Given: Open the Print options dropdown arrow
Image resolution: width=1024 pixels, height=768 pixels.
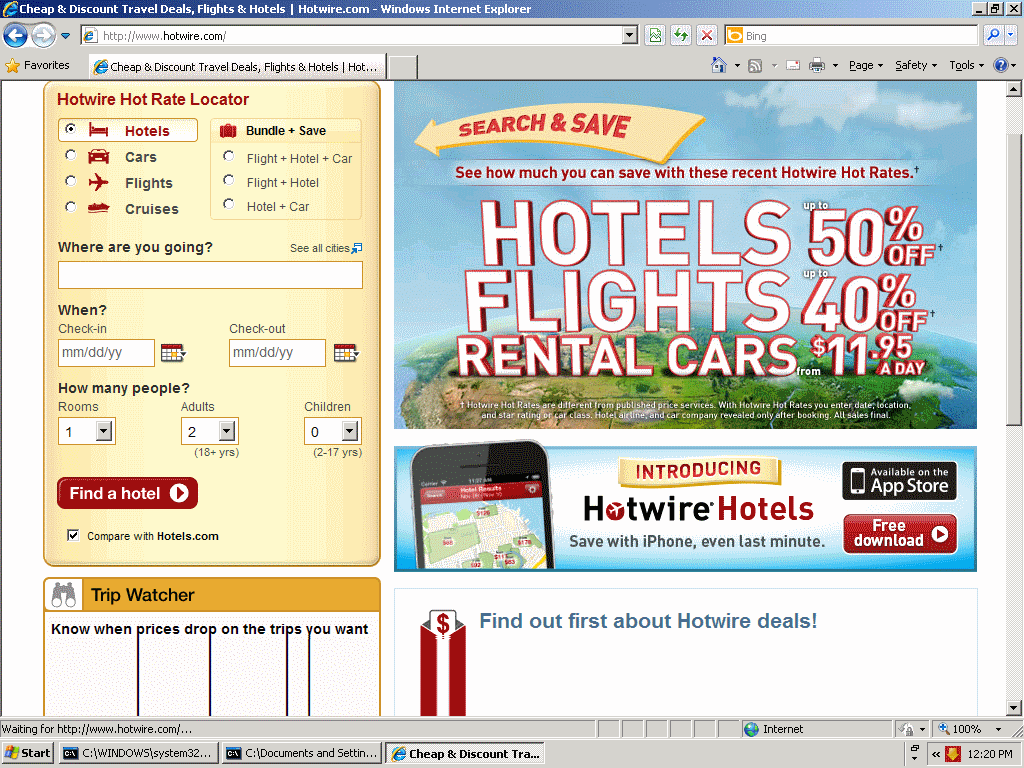Looking at the screenshot, I should (x=835, y=65).
